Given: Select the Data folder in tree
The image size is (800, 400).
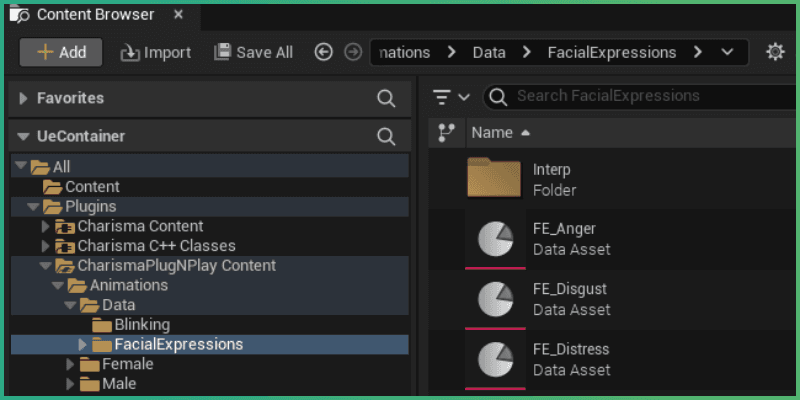Looking at the screenshot, I should 118,305.
